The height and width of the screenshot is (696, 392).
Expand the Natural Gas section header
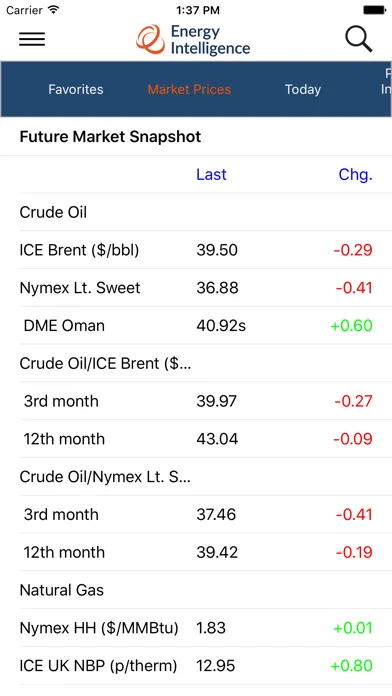tap(196, 590)
